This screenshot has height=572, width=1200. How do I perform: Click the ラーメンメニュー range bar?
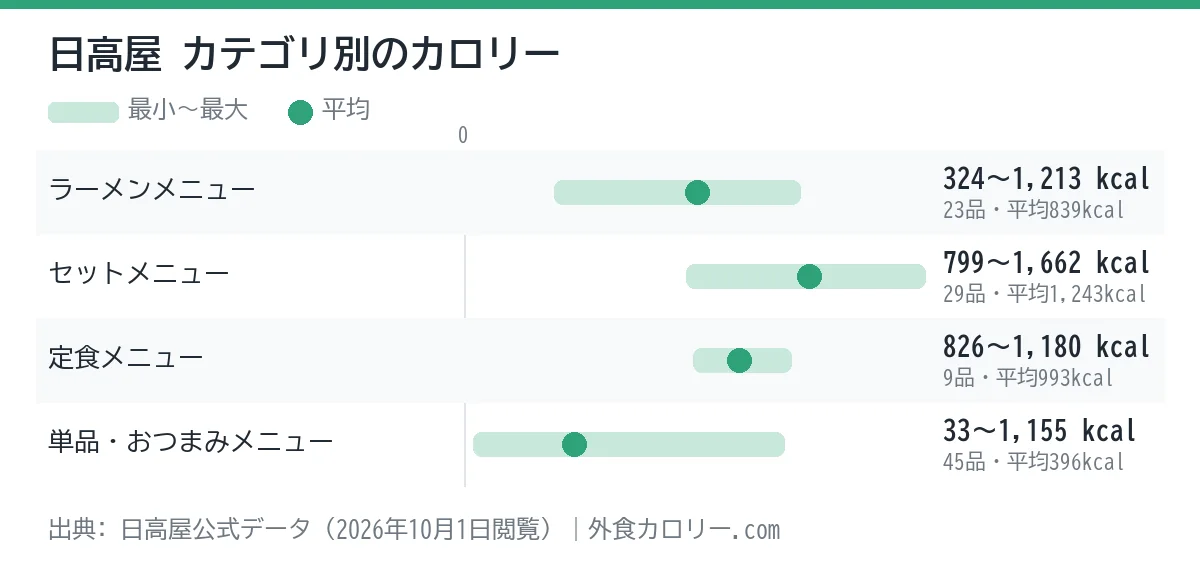coord(678,193)
